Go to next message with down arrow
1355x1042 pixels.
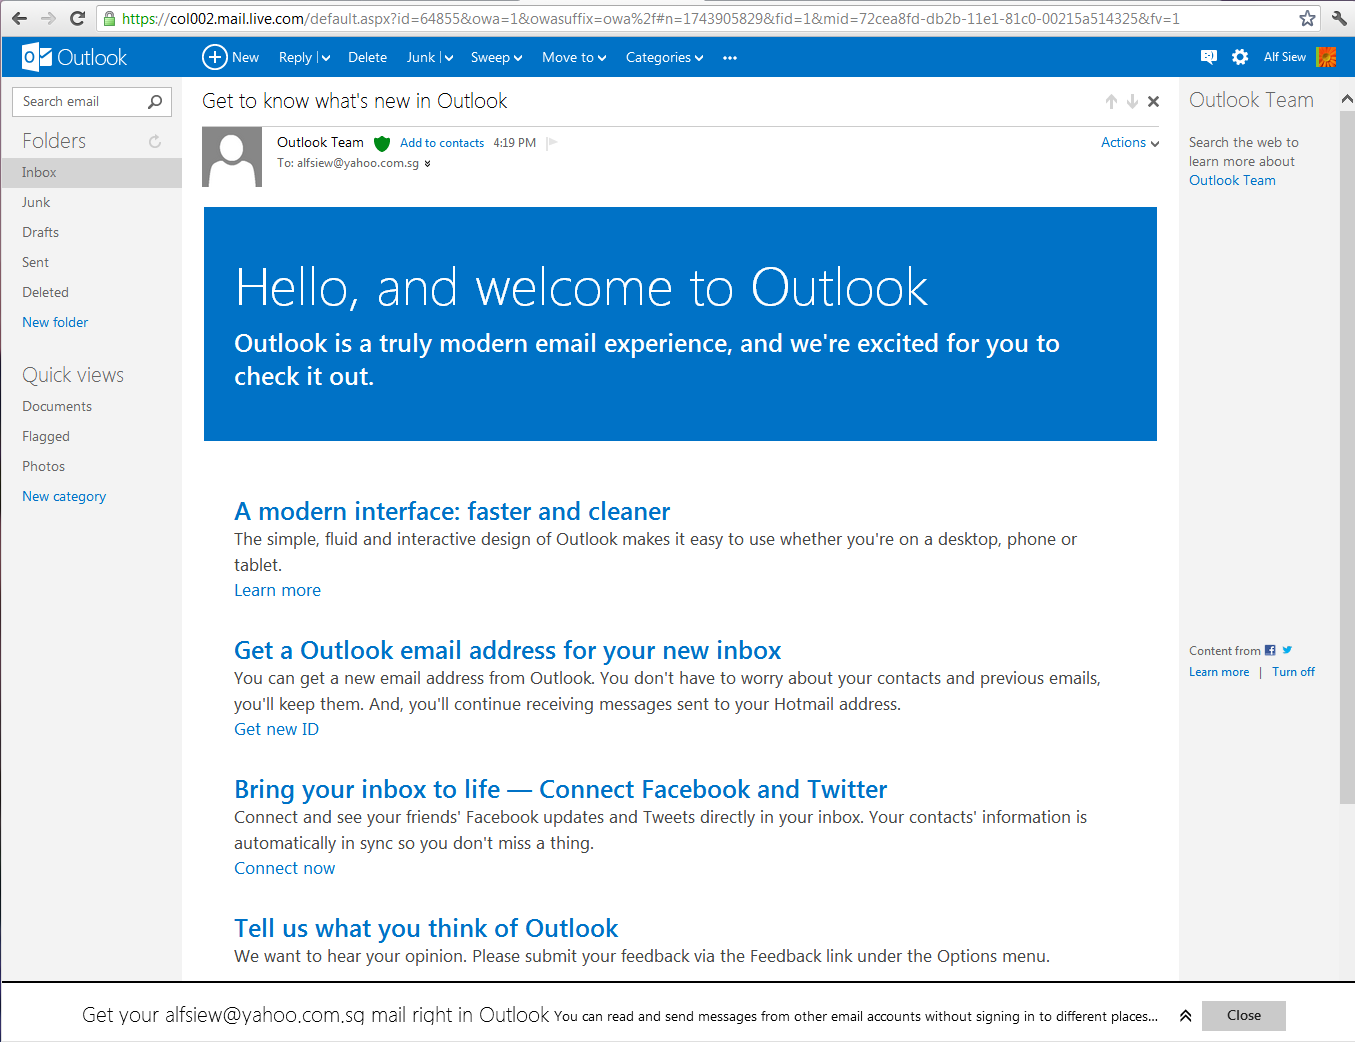click(1132, 101)
